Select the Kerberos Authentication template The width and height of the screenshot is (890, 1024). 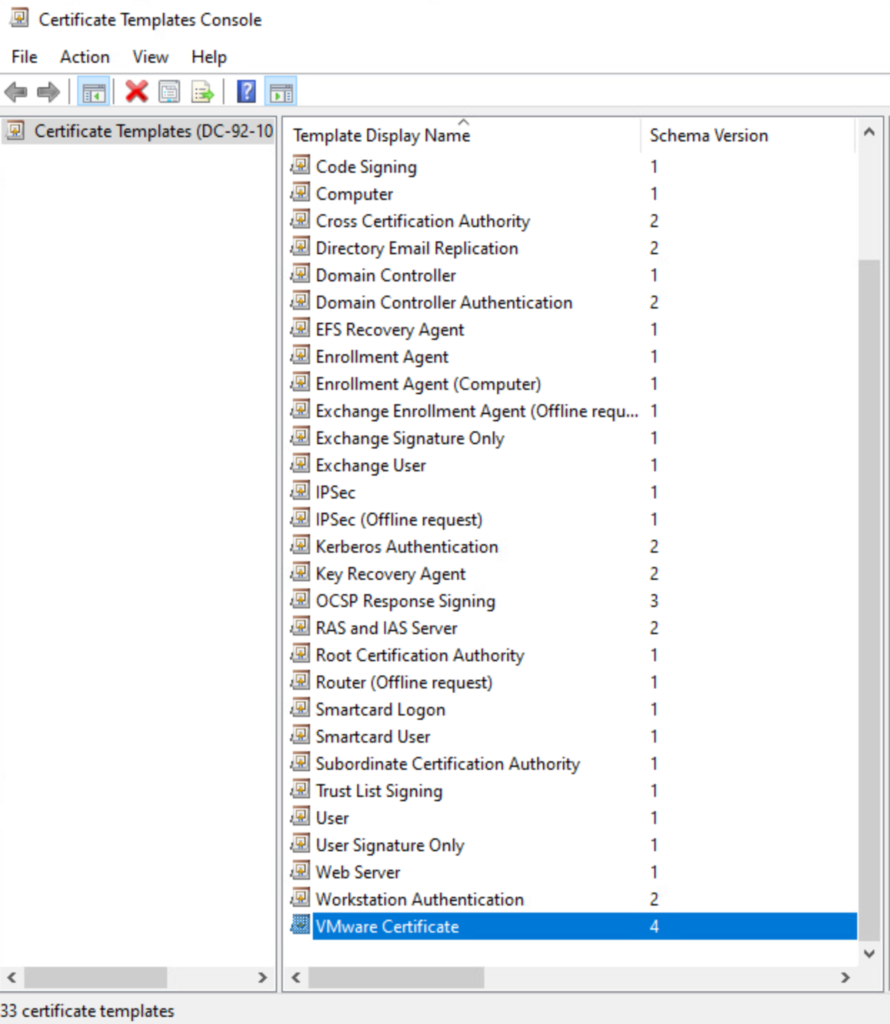[x=406, y=547]
